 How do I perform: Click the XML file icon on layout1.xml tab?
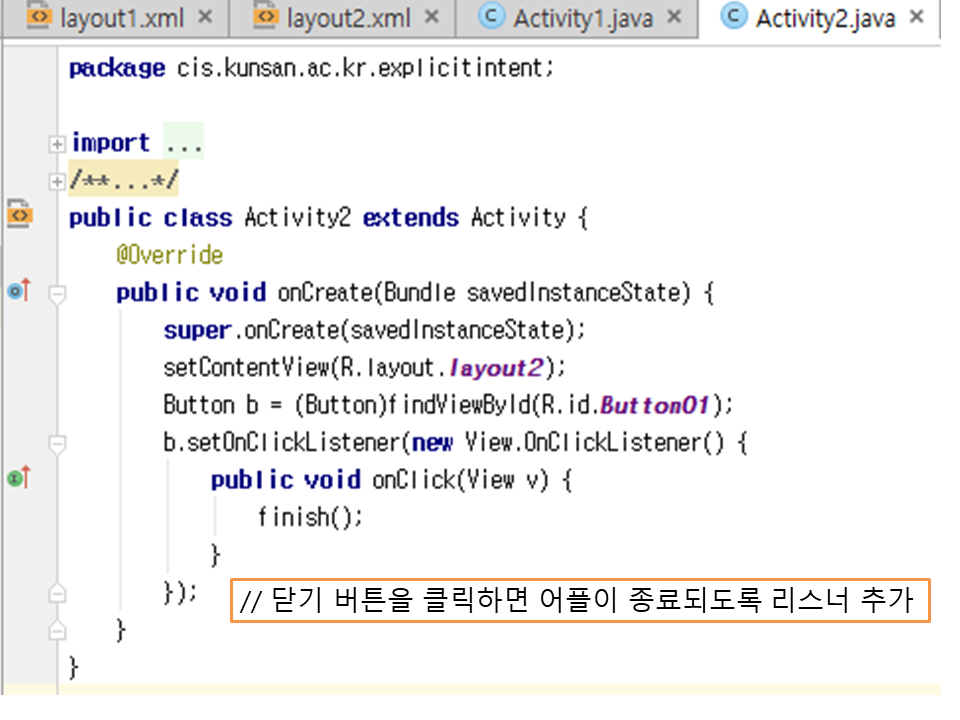coord(38,17)
